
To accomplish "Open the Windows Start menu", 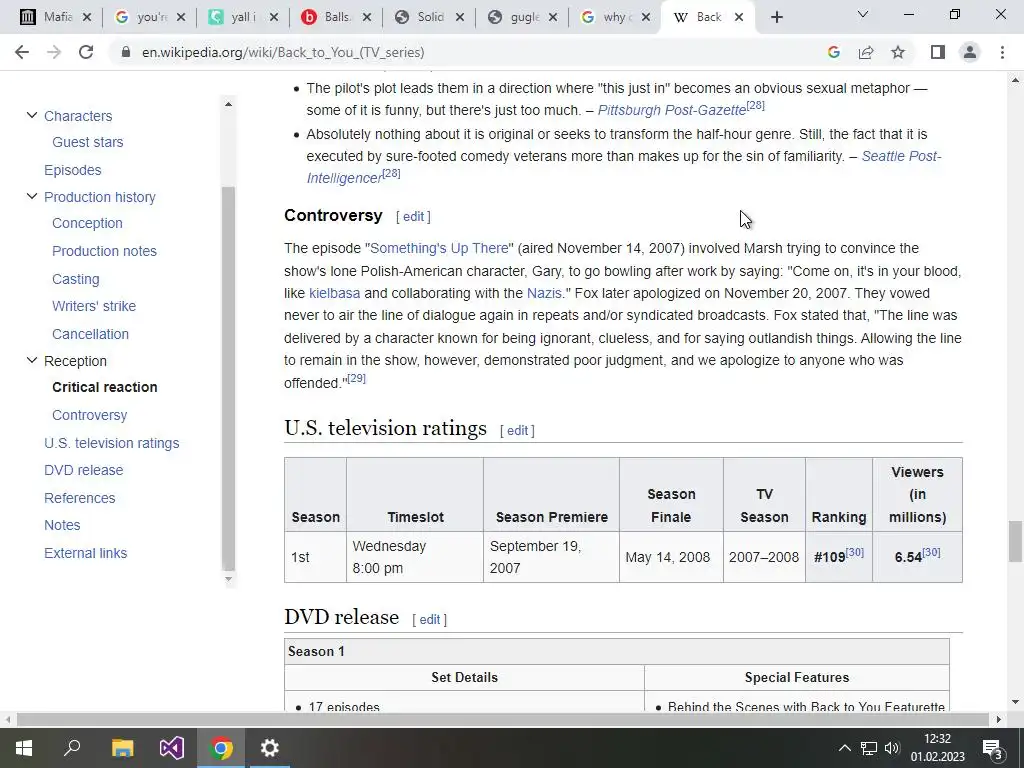I will pyautogui.click(x=24, y=748).
